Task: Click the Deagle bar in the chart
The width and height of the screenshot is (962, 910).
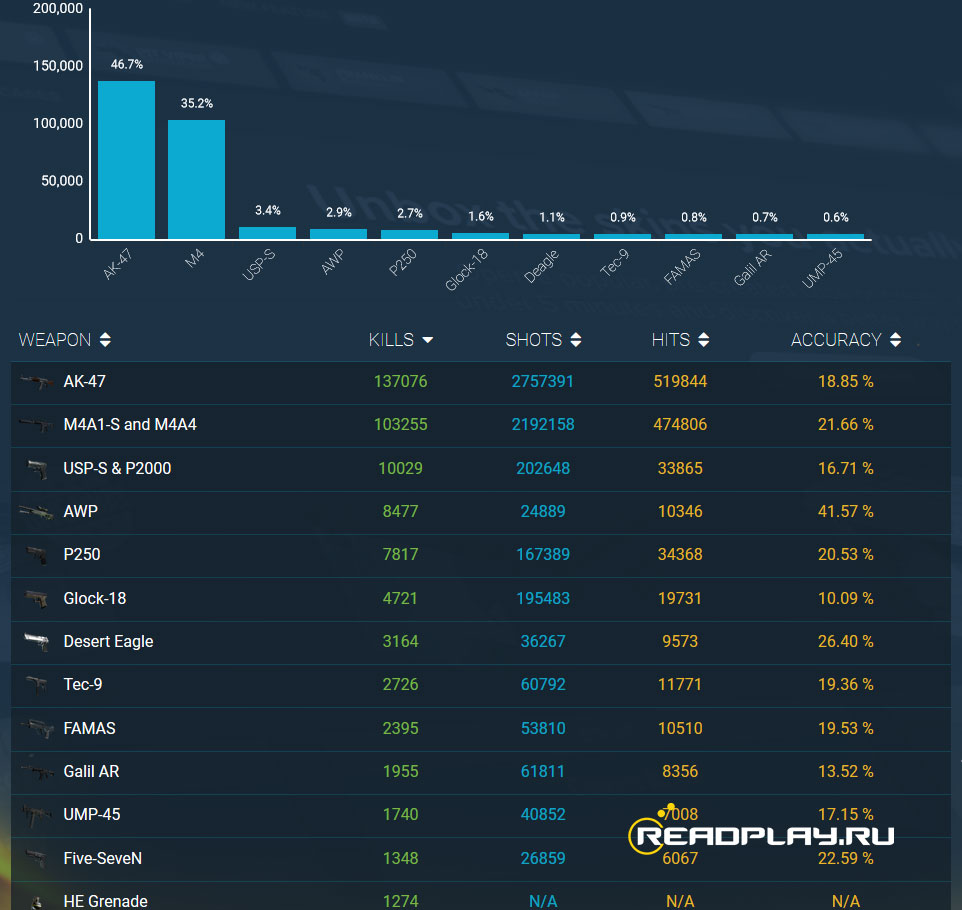Action: [x=551, y=236]
